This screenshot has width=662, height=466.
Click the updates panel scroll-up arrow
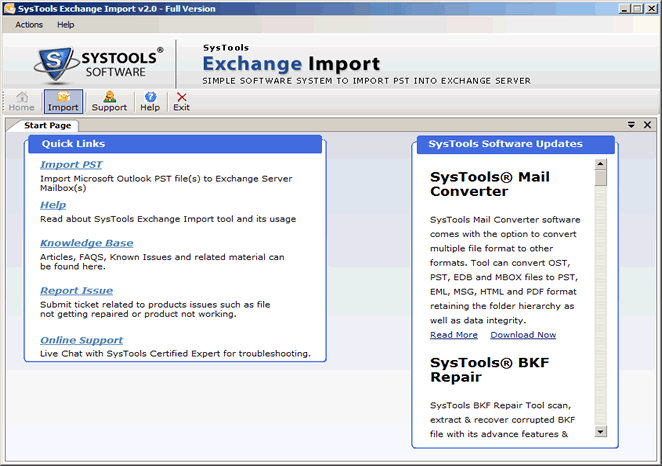pyautogui.click(x=600, y=164)
